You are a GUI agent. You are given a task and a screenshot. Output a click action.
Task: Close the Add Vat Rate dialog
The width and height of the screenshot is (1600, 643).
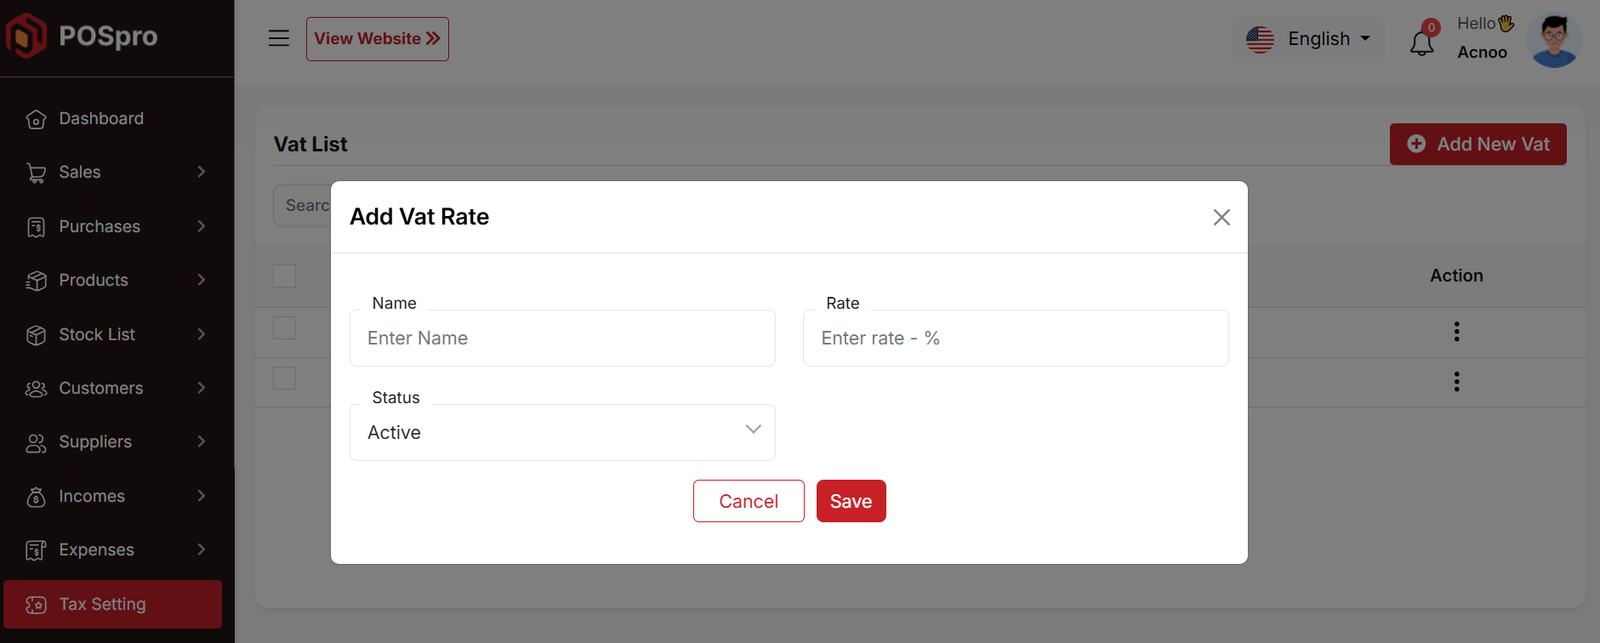click(1221, 217)
